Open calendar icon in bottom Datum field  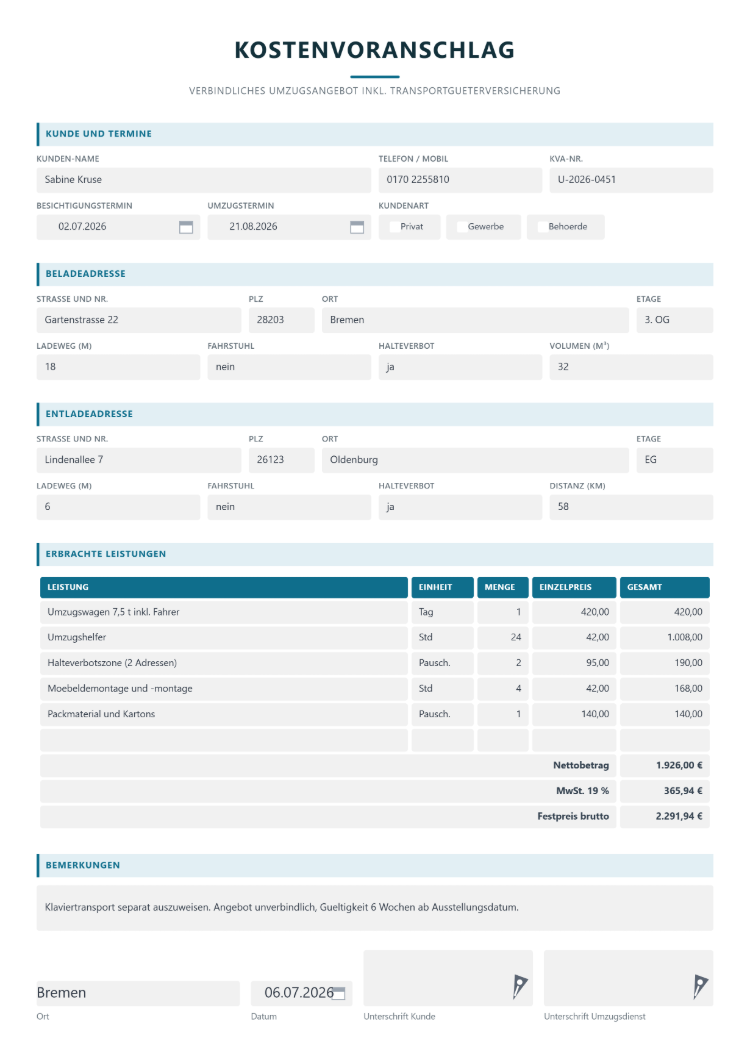pos(339,992)
